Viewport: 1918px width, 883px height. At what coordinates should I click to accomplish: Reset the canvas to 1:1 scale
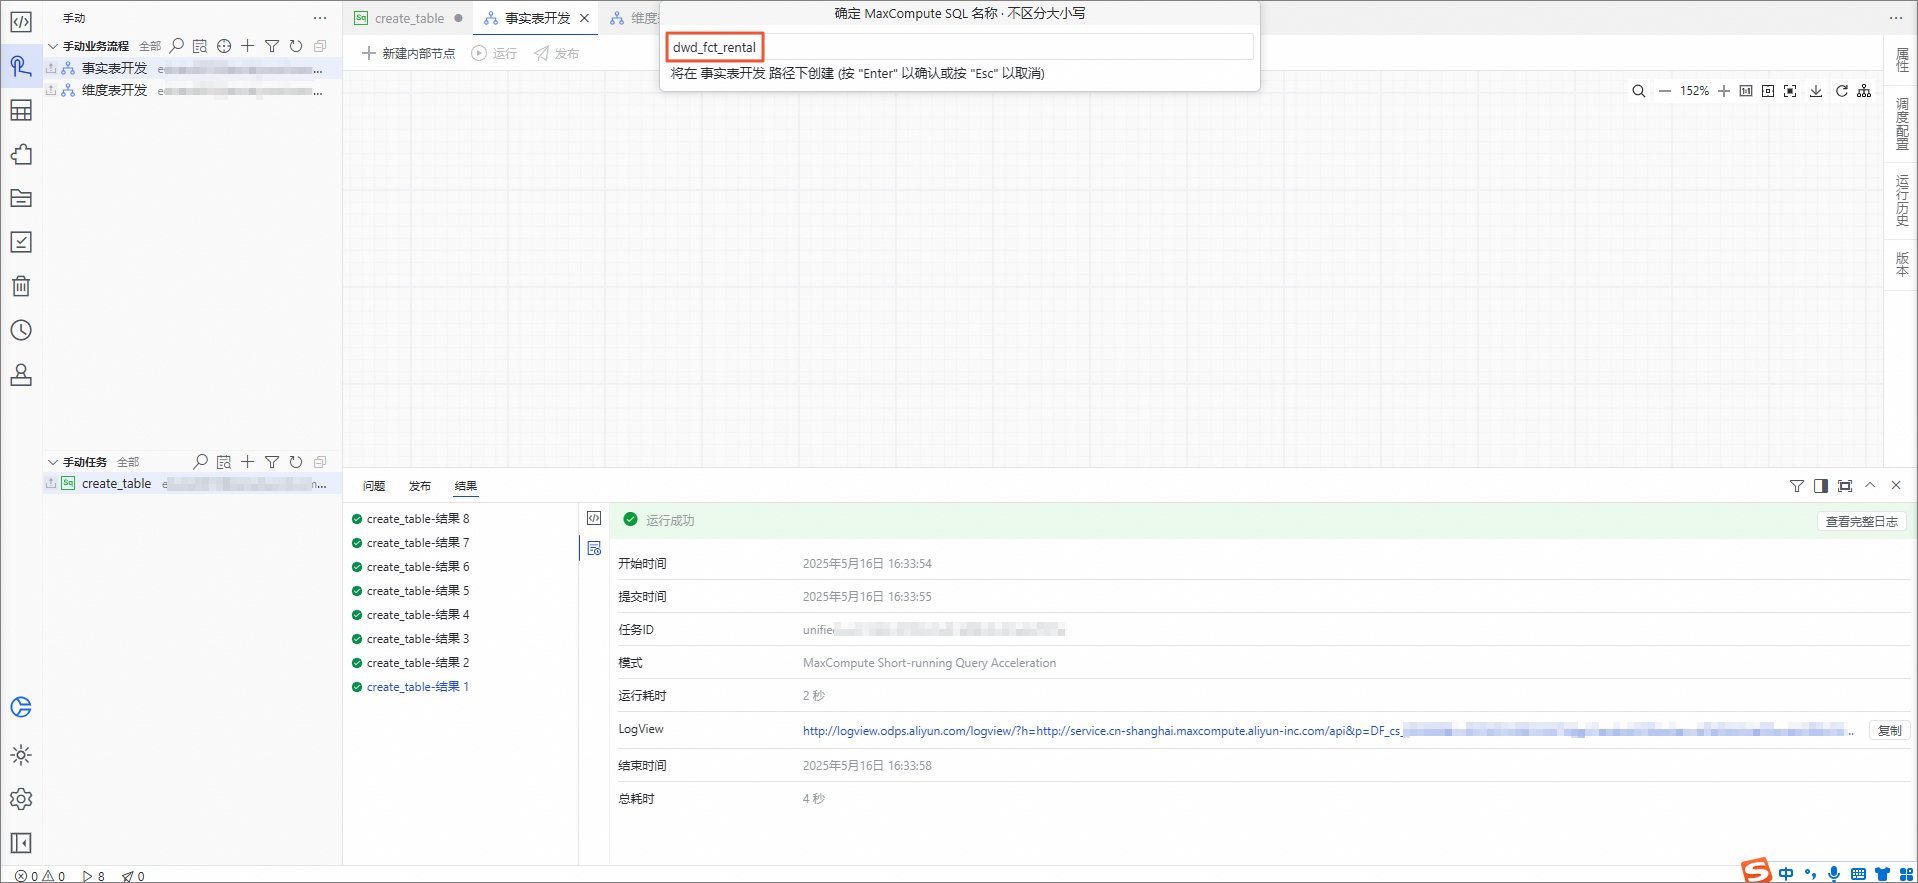point(1746,91)
